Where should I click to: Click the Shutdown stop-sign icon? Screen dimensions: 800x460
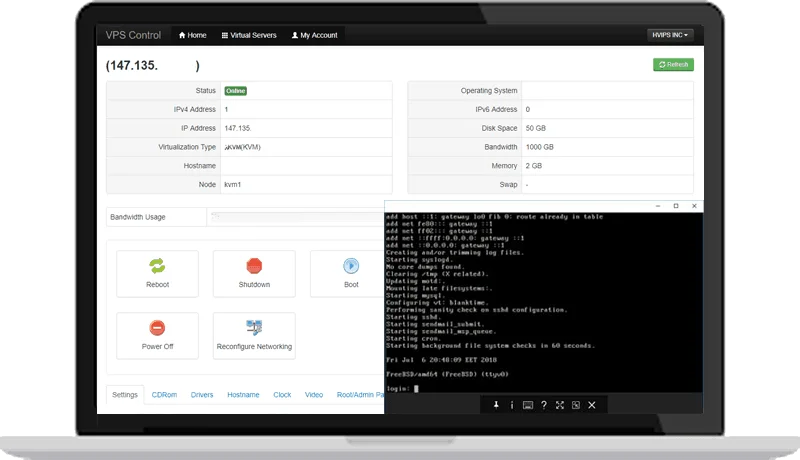(254, 266)
